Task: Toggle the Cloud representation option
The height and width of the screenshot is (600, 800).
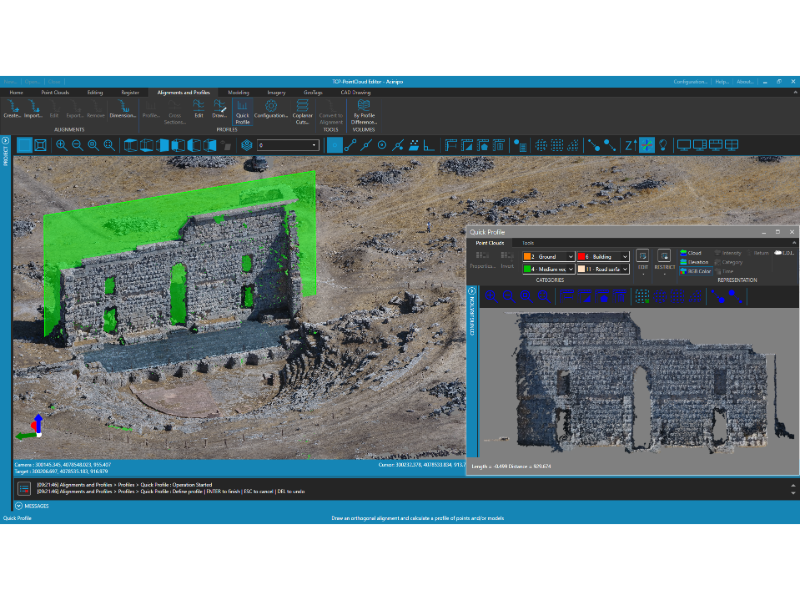Action: (691, 253)
